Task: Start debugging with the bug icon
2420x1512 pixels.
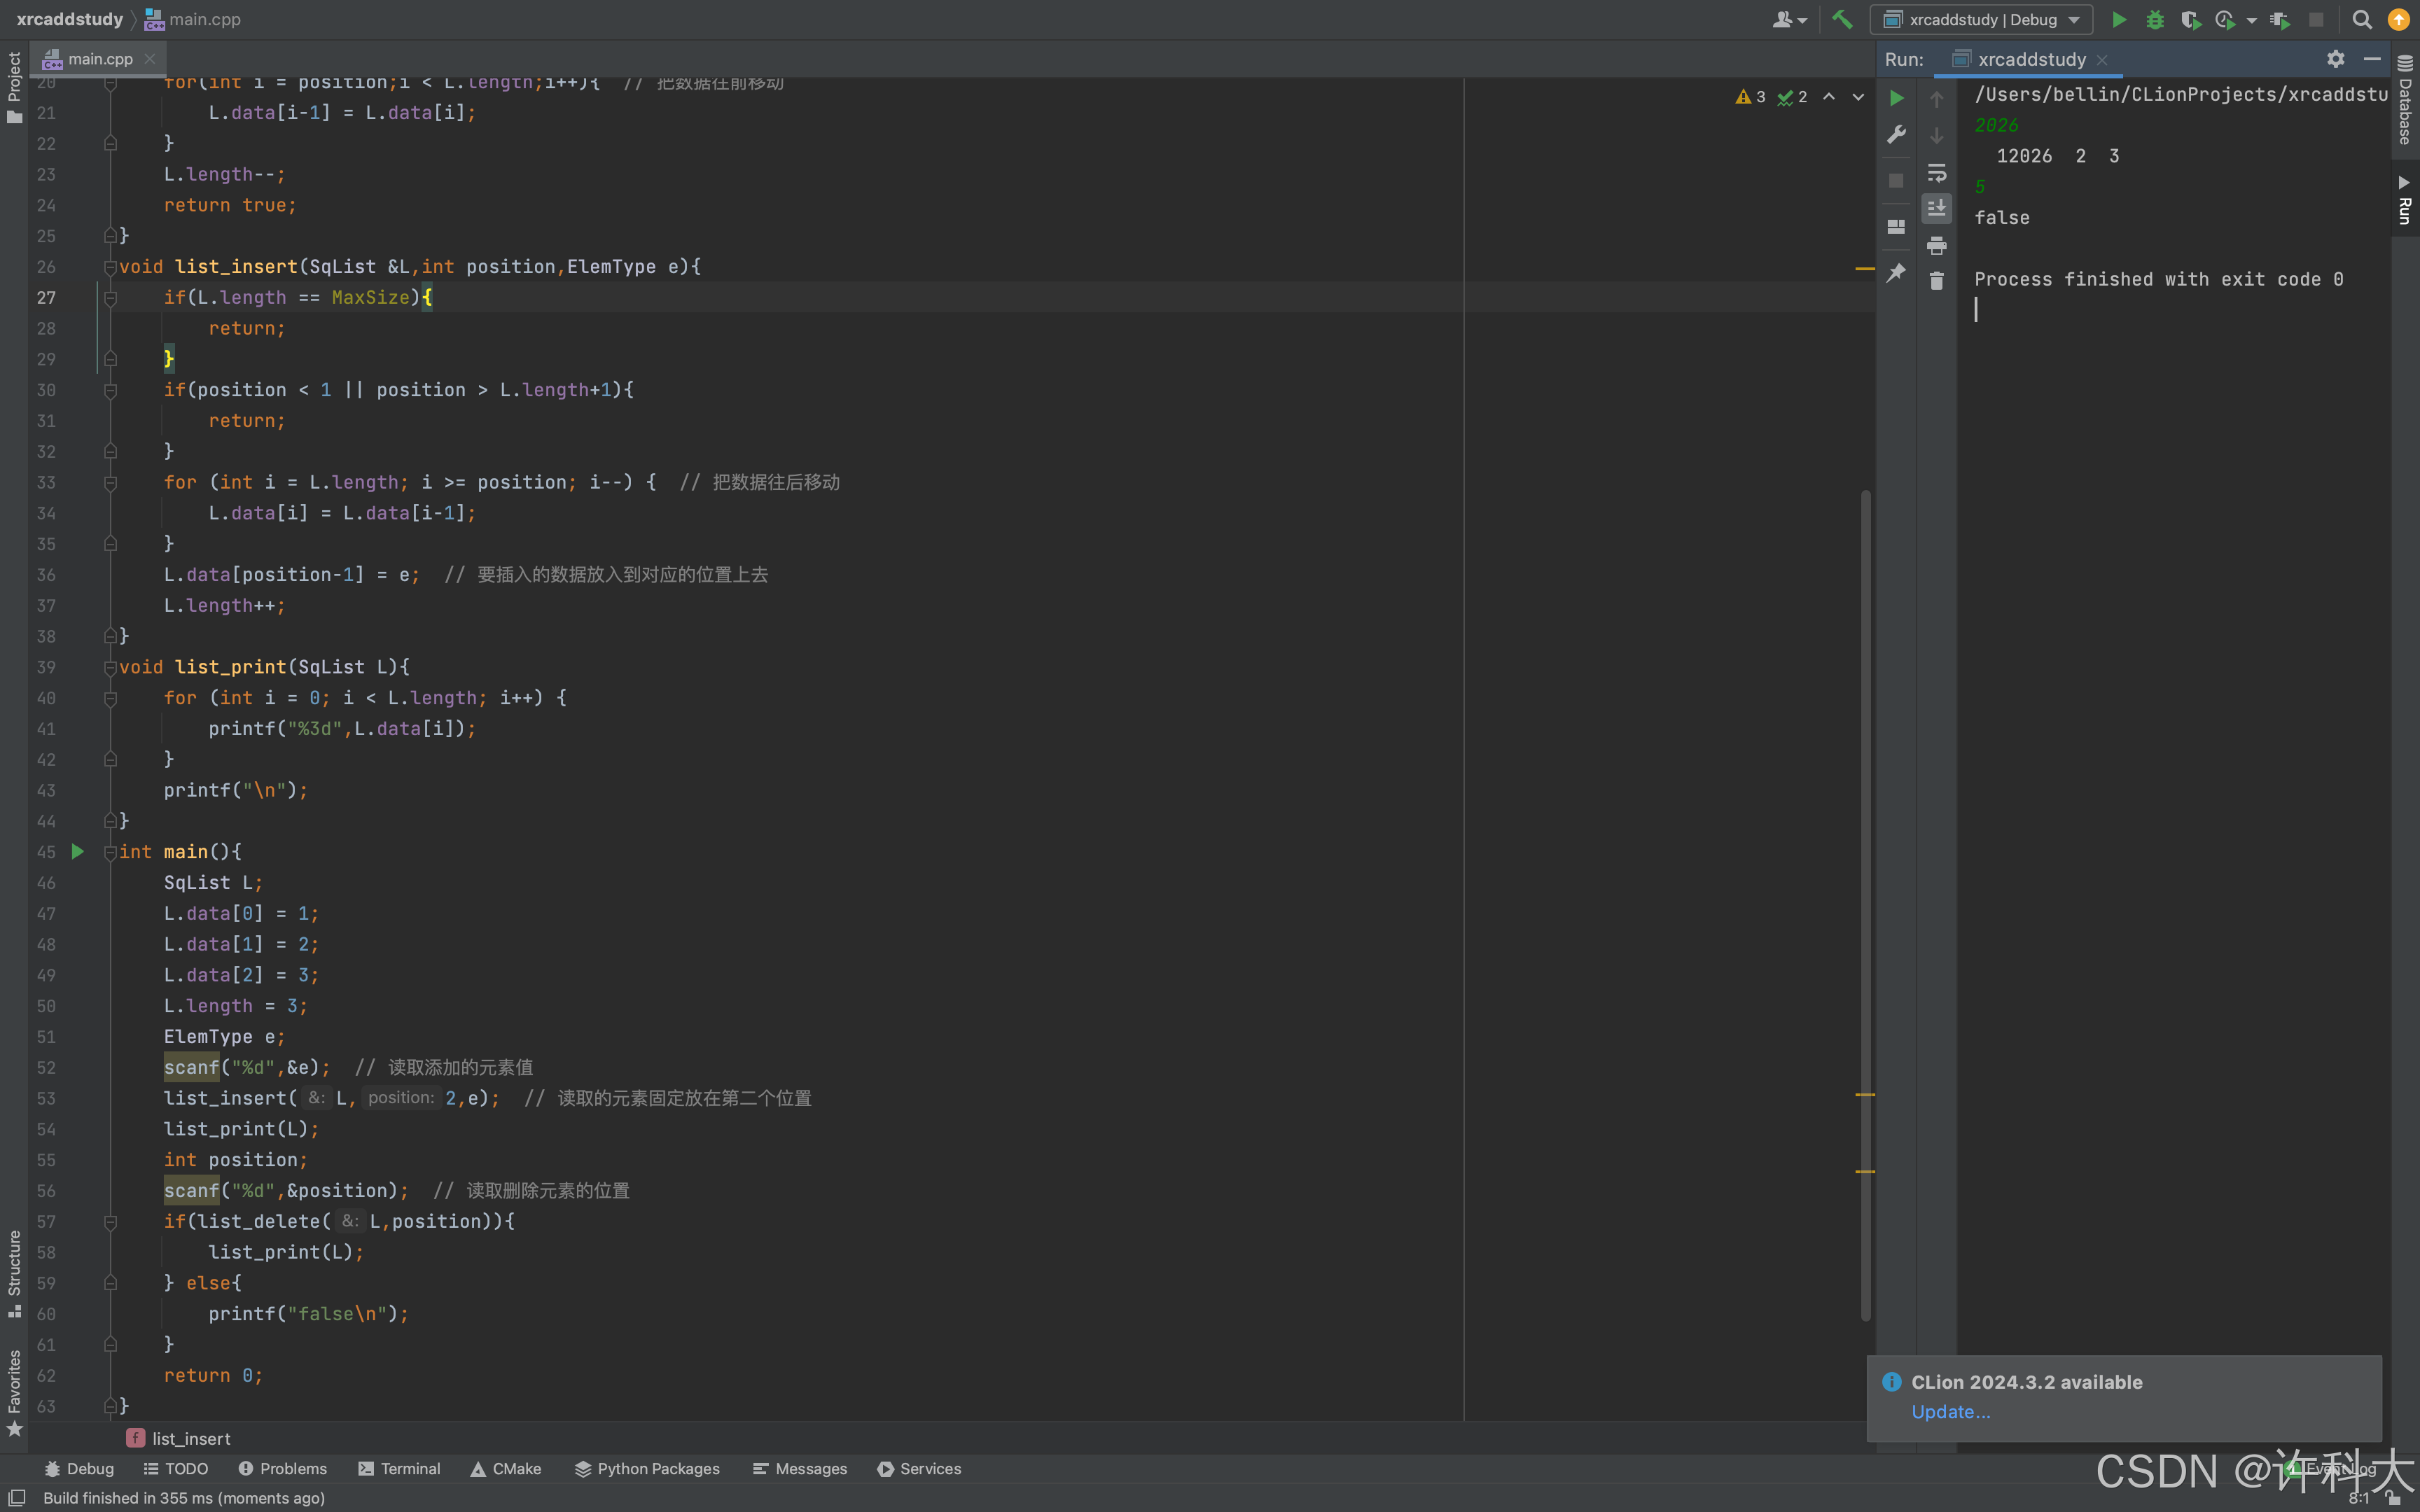Action: point(2154,19)
